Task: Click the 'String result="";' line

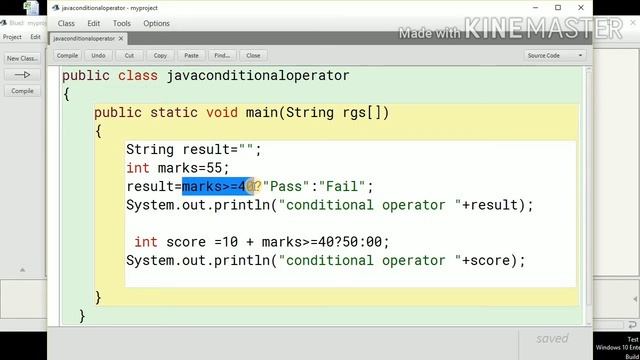Action: (193, 149)
